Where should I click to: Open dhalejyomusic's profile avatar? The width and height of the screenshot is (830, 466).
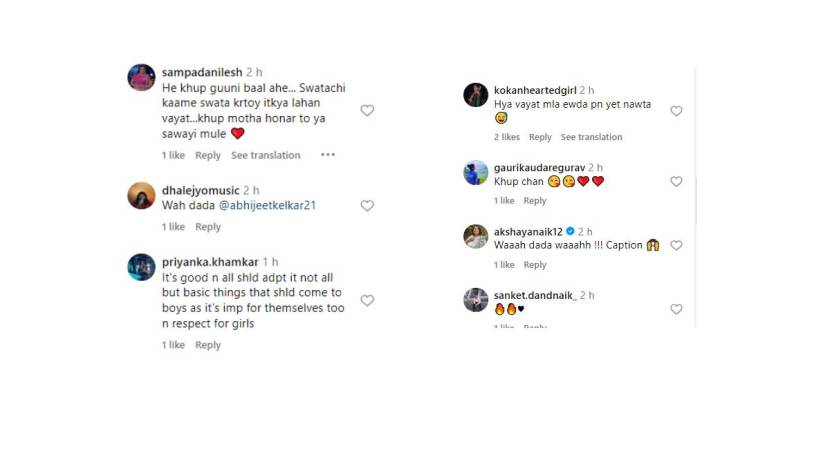point(141,196)
